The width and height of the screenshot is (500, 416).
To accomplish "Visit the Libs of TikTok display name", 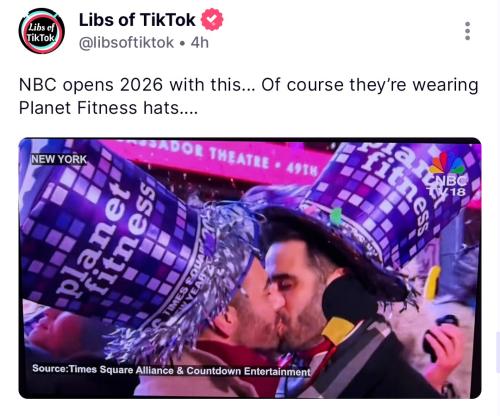I will coord(137,20).
